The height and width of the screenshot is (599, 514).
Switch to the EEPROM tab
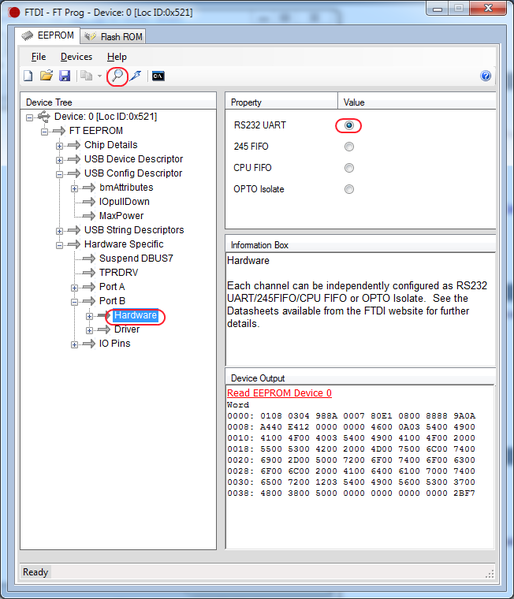click(48, 36)
